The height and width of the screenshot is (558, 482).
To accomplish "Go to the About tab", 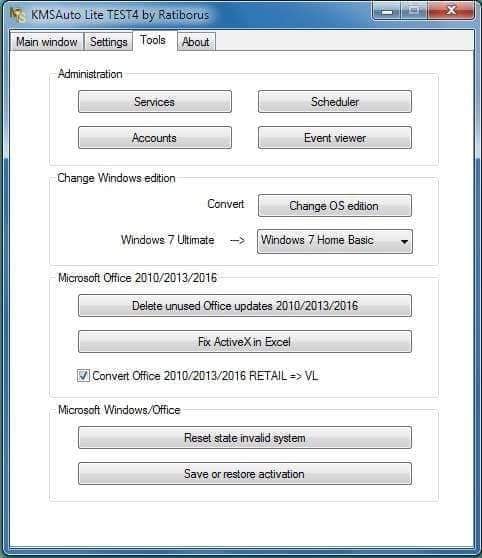I will [x=196, y=42].
